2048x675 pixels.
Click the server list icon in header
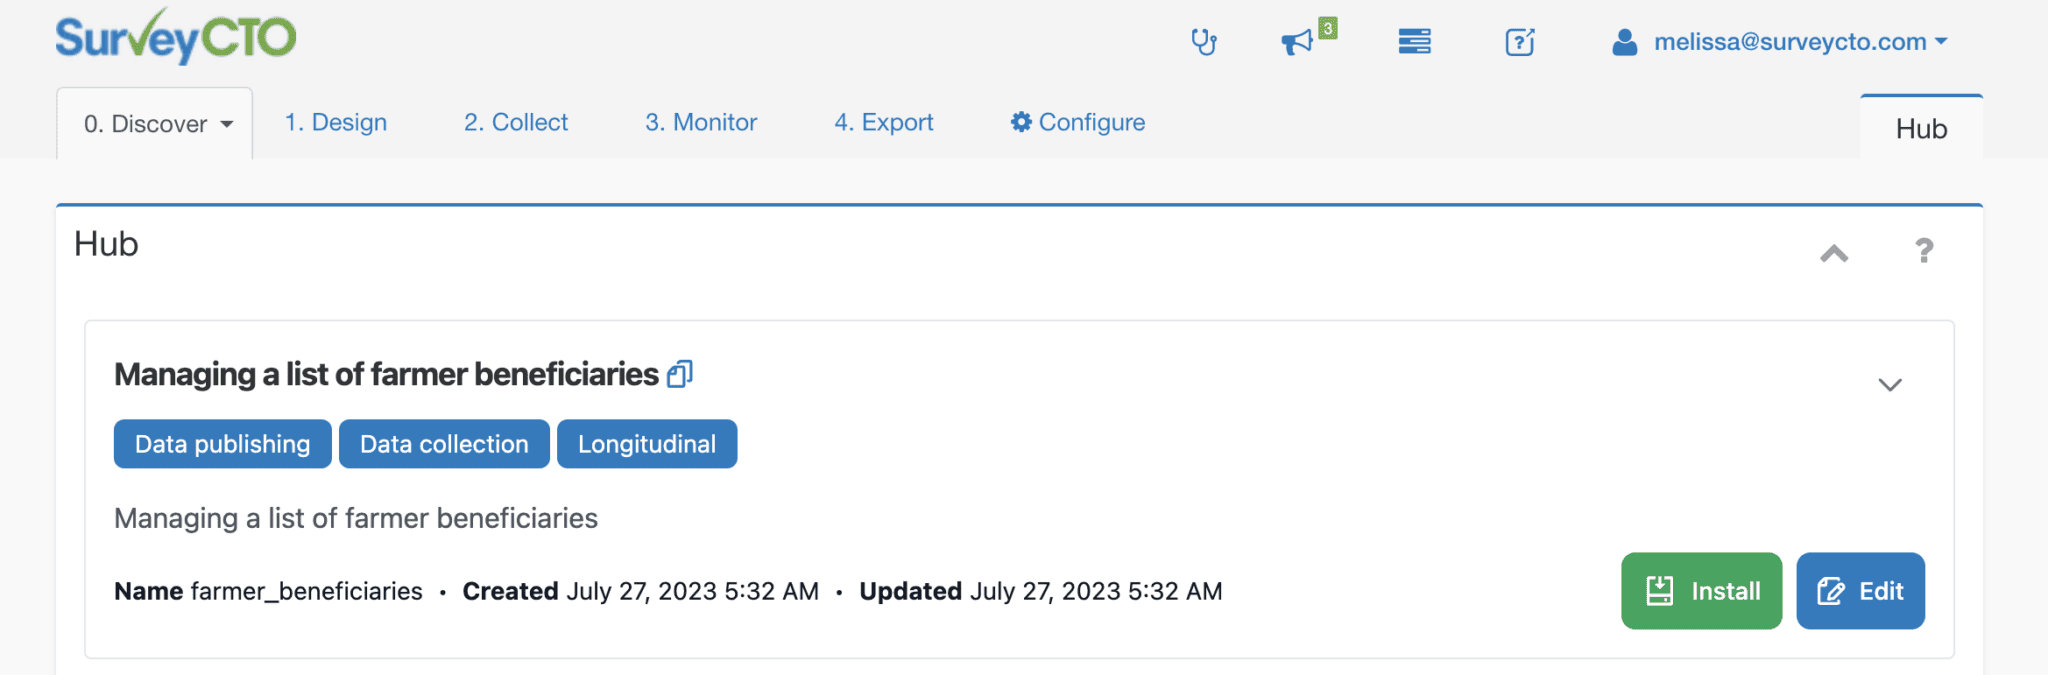1414,42
